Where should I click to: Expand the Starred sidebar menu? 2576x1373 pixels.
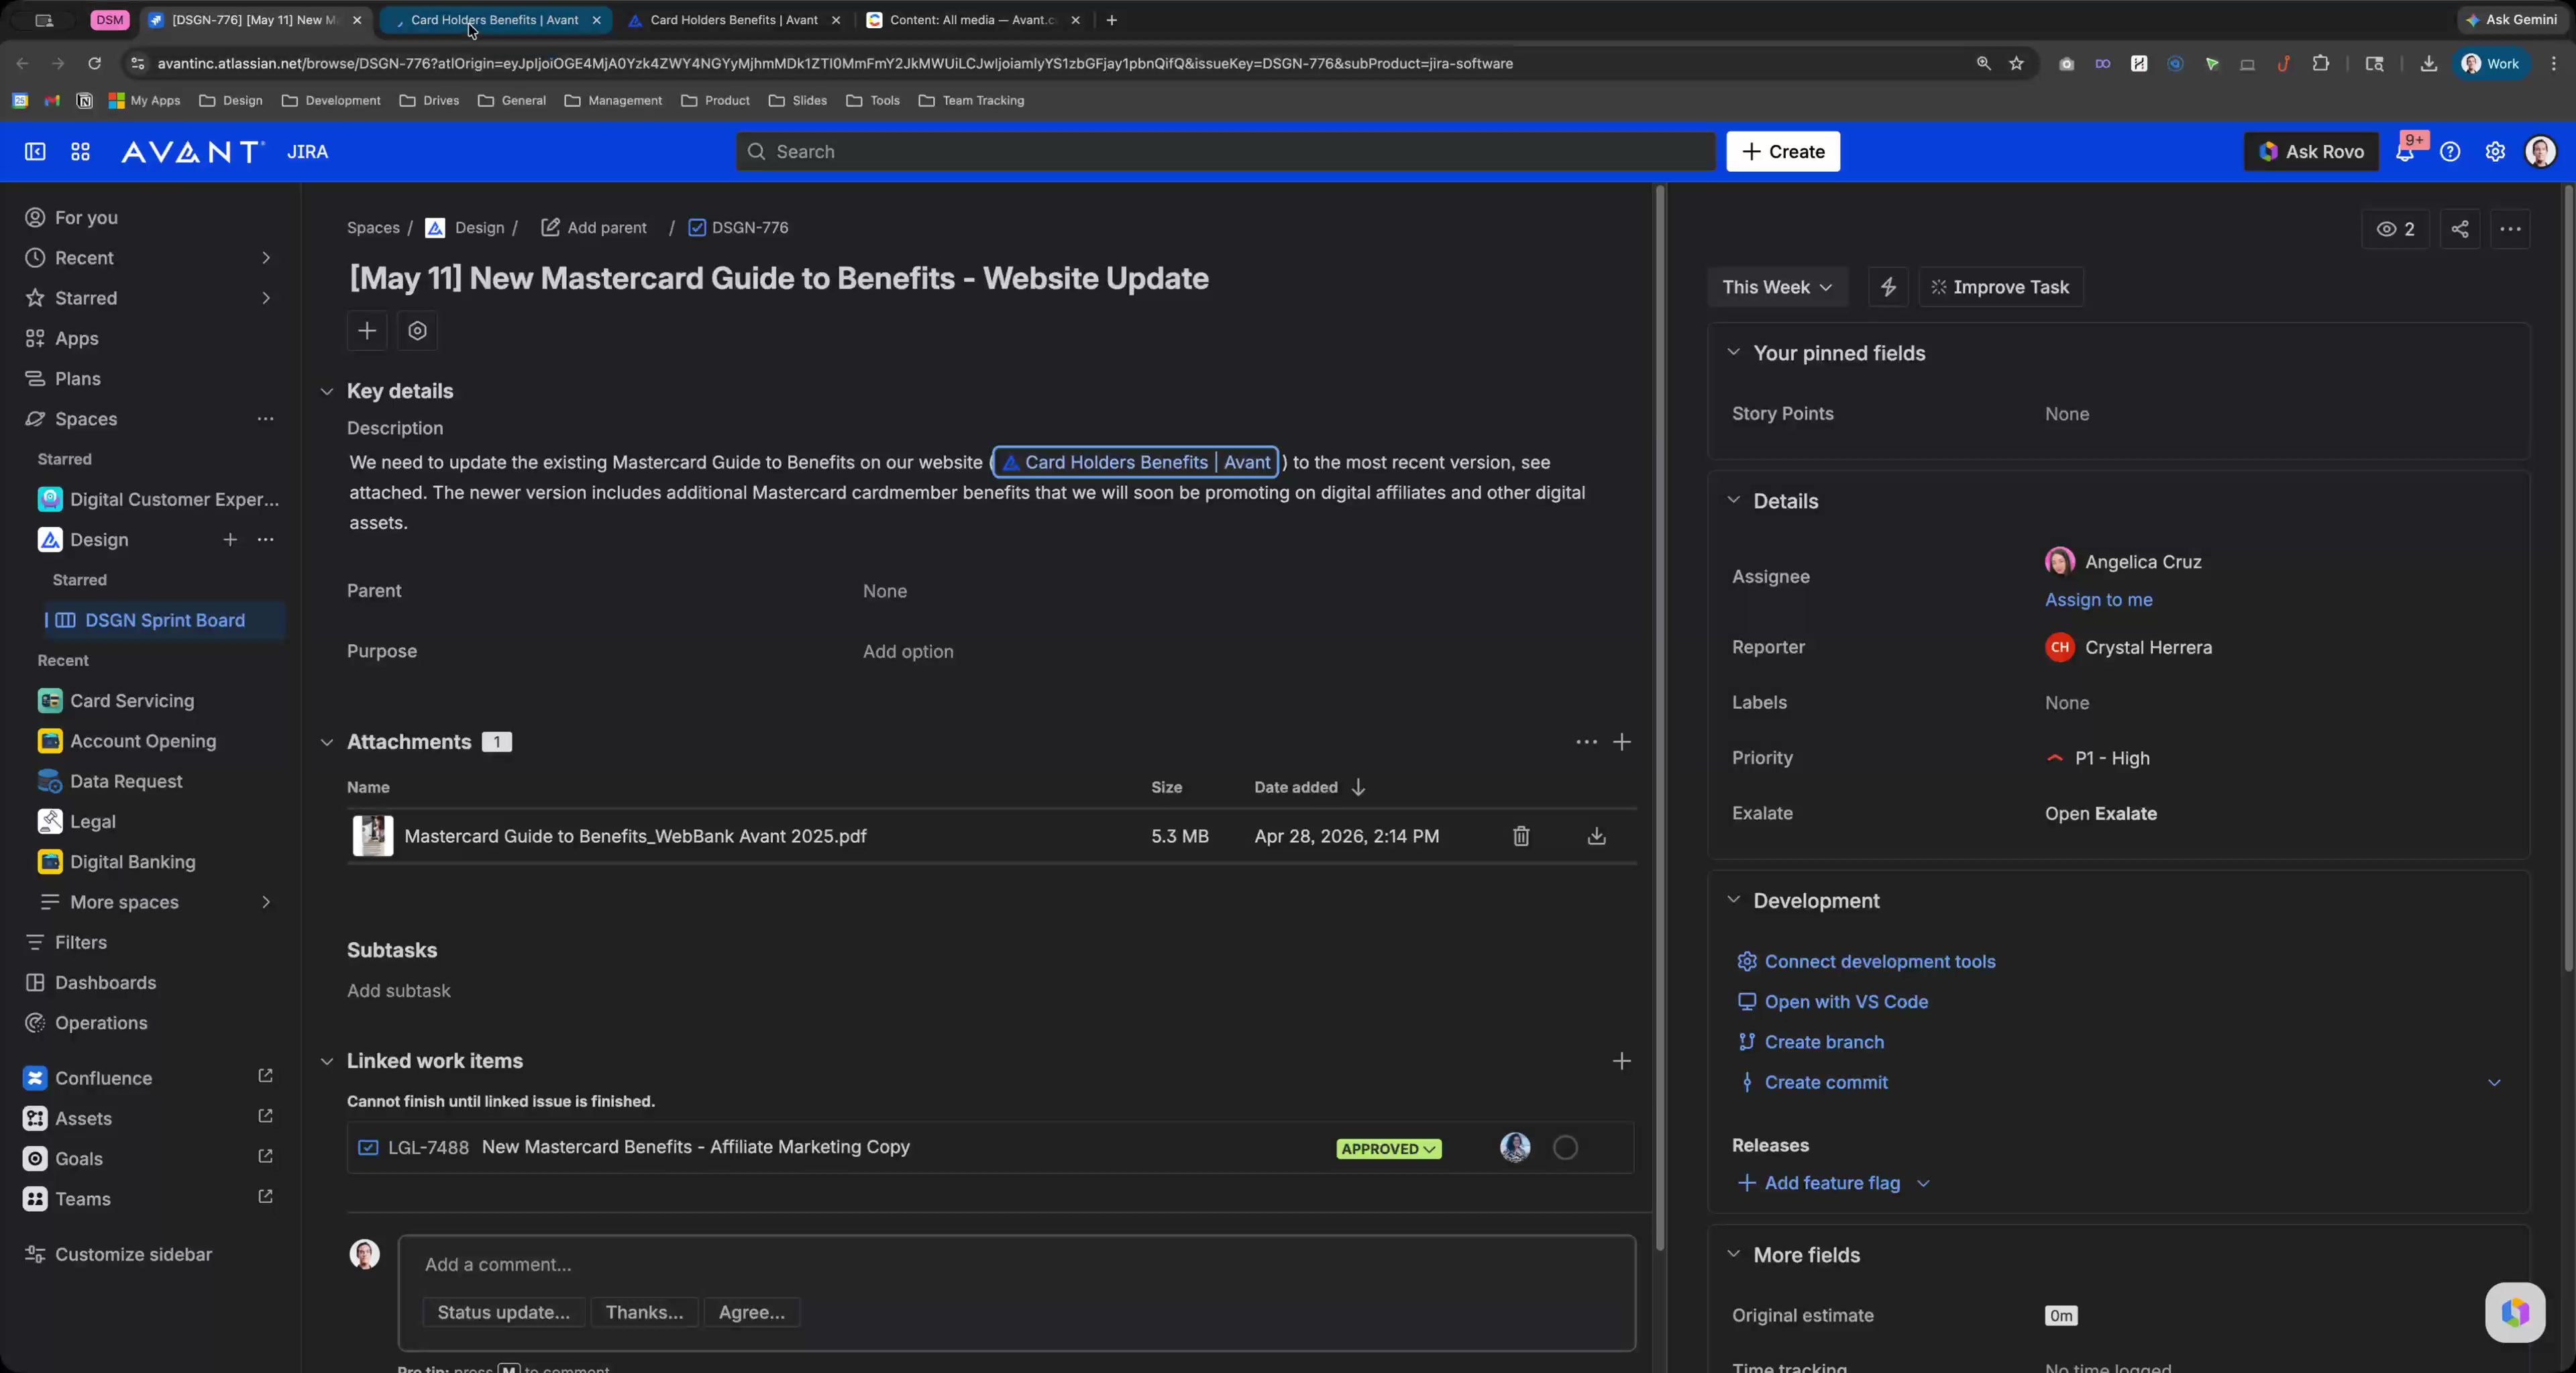click(x=266, y=298)
